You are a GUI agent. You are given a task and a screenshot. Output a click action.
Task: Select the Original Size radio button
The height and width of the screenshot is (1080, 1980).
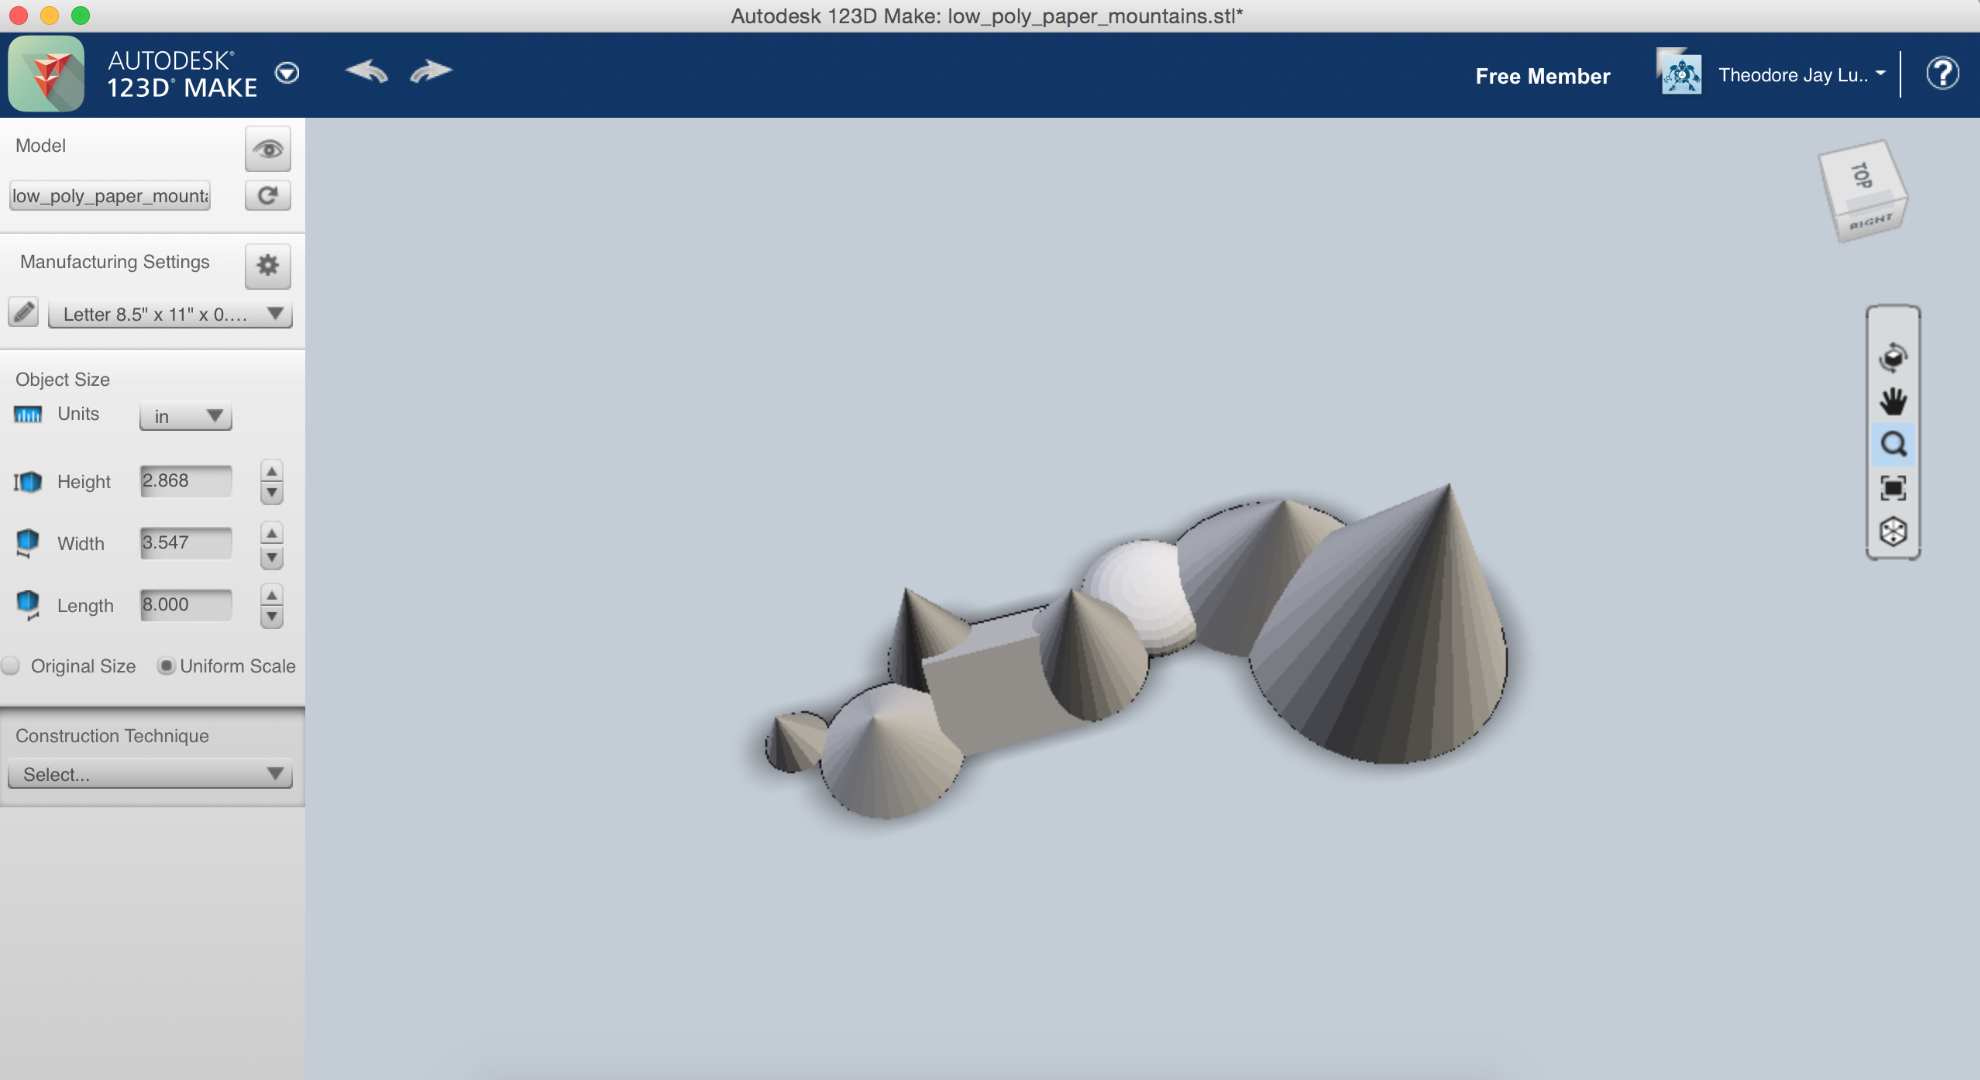point(12,666)
